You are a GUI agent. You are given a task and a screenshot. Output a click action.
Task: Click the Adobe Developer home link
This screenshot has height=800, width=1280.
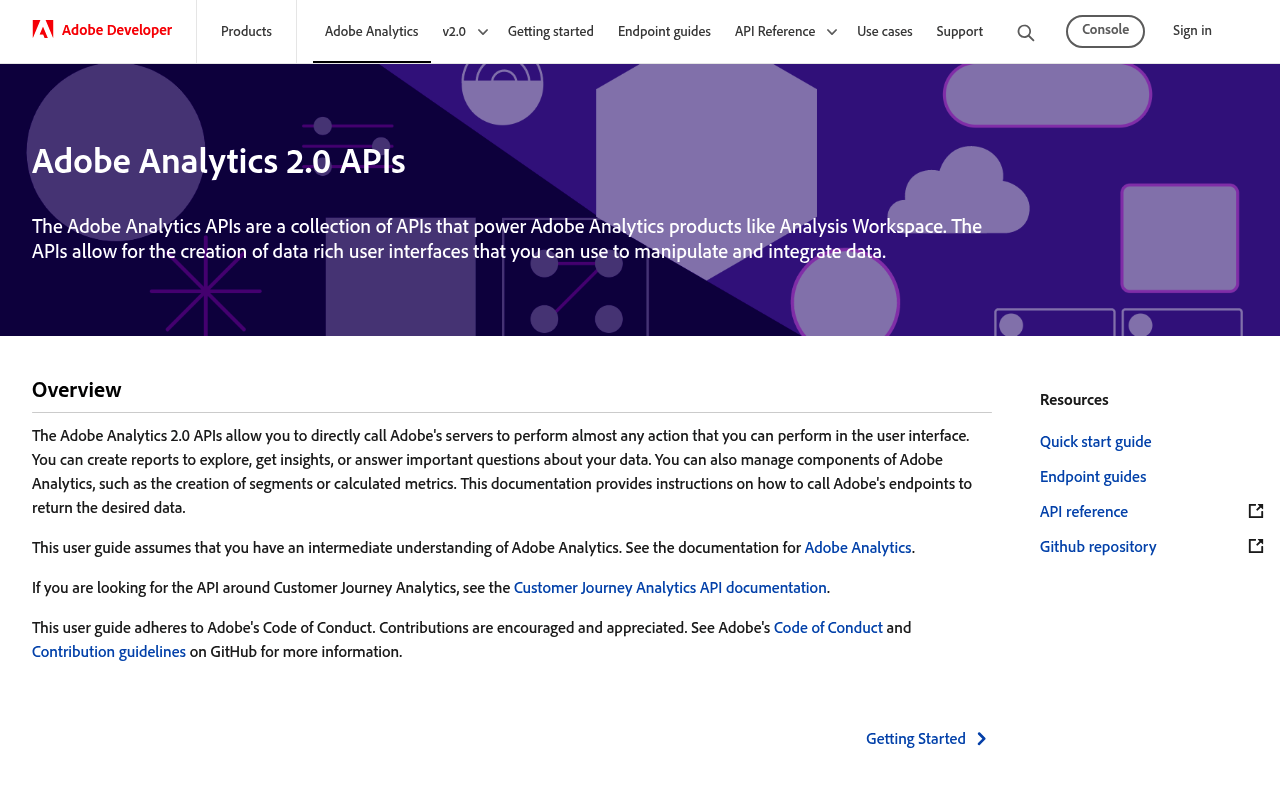[102, 30]
